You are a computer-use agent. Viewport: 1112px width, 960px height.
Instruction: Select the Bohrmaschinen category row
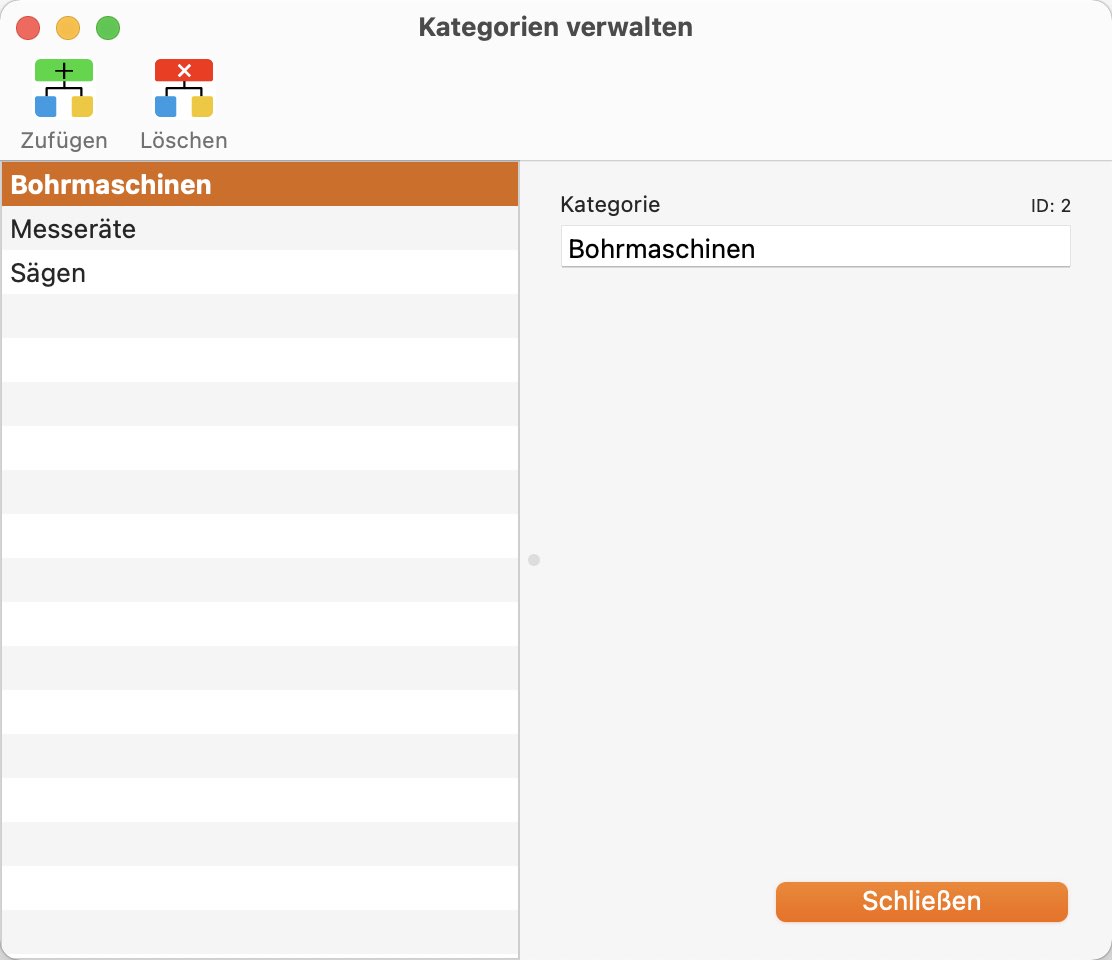coord(260,185)
